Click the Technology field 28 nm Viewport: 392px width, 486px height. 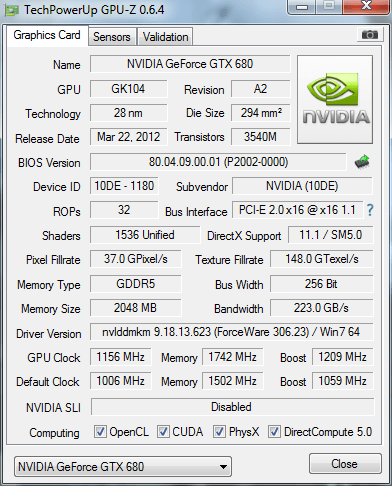128,113
